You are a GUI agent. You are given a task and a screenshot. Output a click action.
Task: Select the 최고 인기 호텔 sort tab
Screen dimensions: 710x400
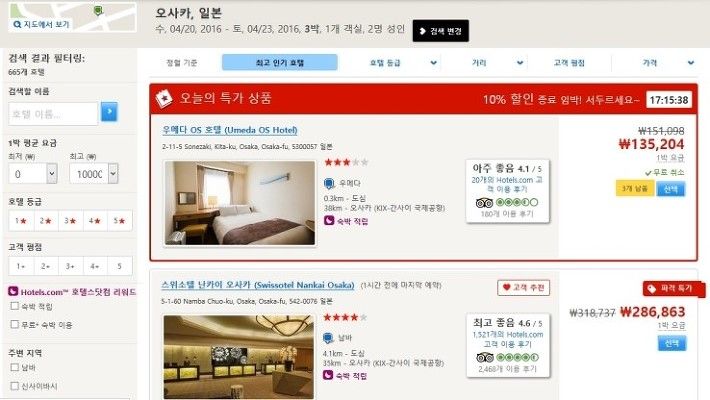pyautogui.click(x=279, y=63)
